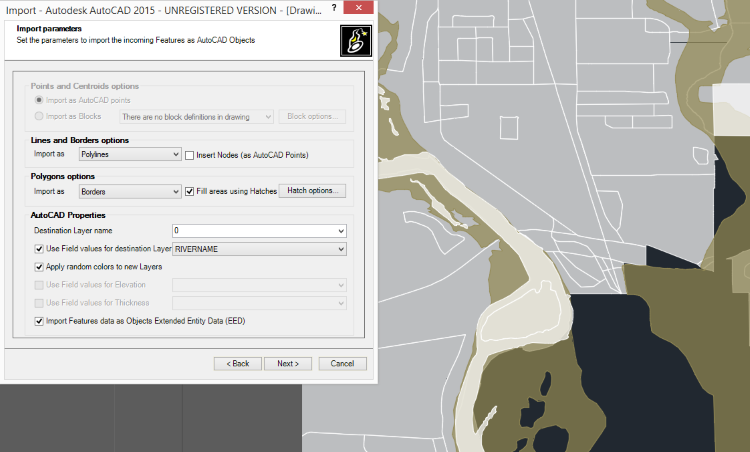The height and width of the screenshot is (452, 750).
Task: Click the 'Polygons options' group label
Action: [x=63, y=176]
